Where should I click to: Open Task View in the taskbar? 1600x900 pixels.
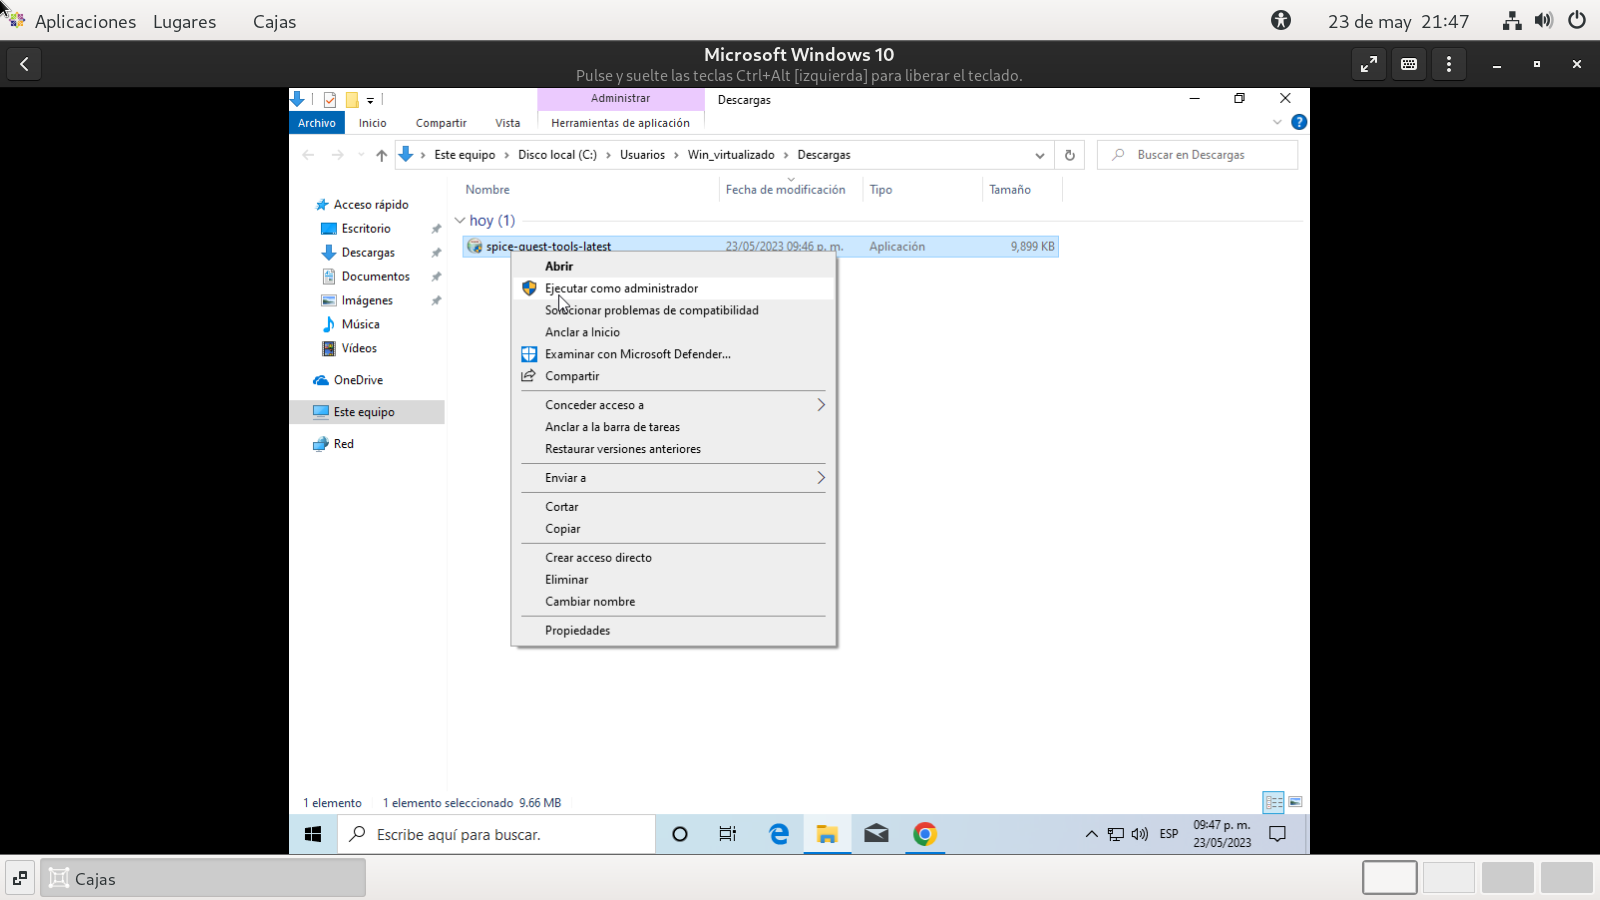point(728,834)
